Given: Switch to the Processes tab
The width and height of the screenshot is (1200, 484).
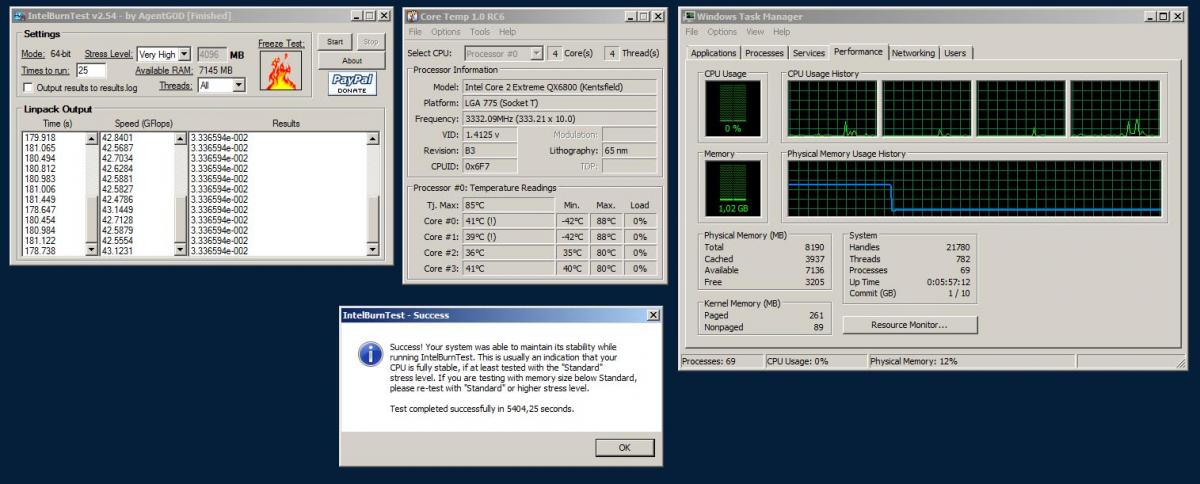Looking at the screenshot, I should (765, 53).
